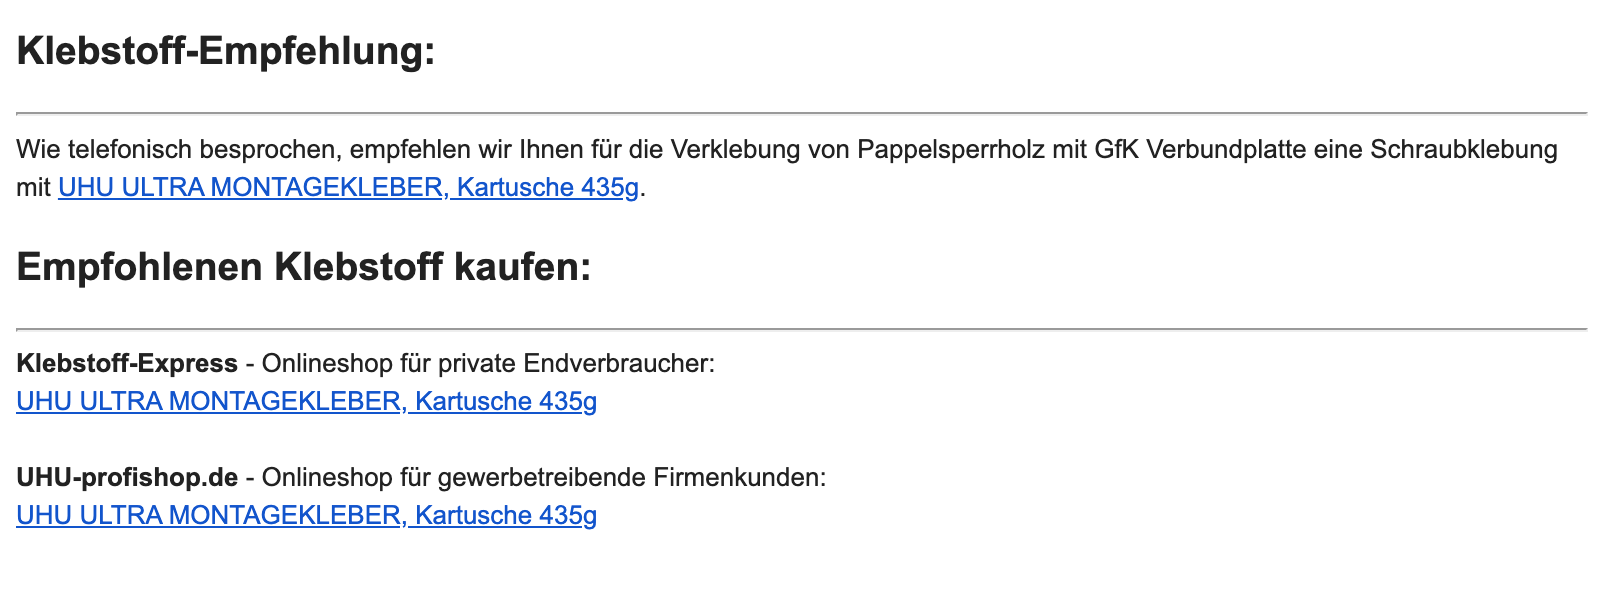Open the UHU ULTRA MONTAGEKLEBER link in the recommendation paragraph
The height and width of the screenshot is (590, 1600).
(348, 187)
